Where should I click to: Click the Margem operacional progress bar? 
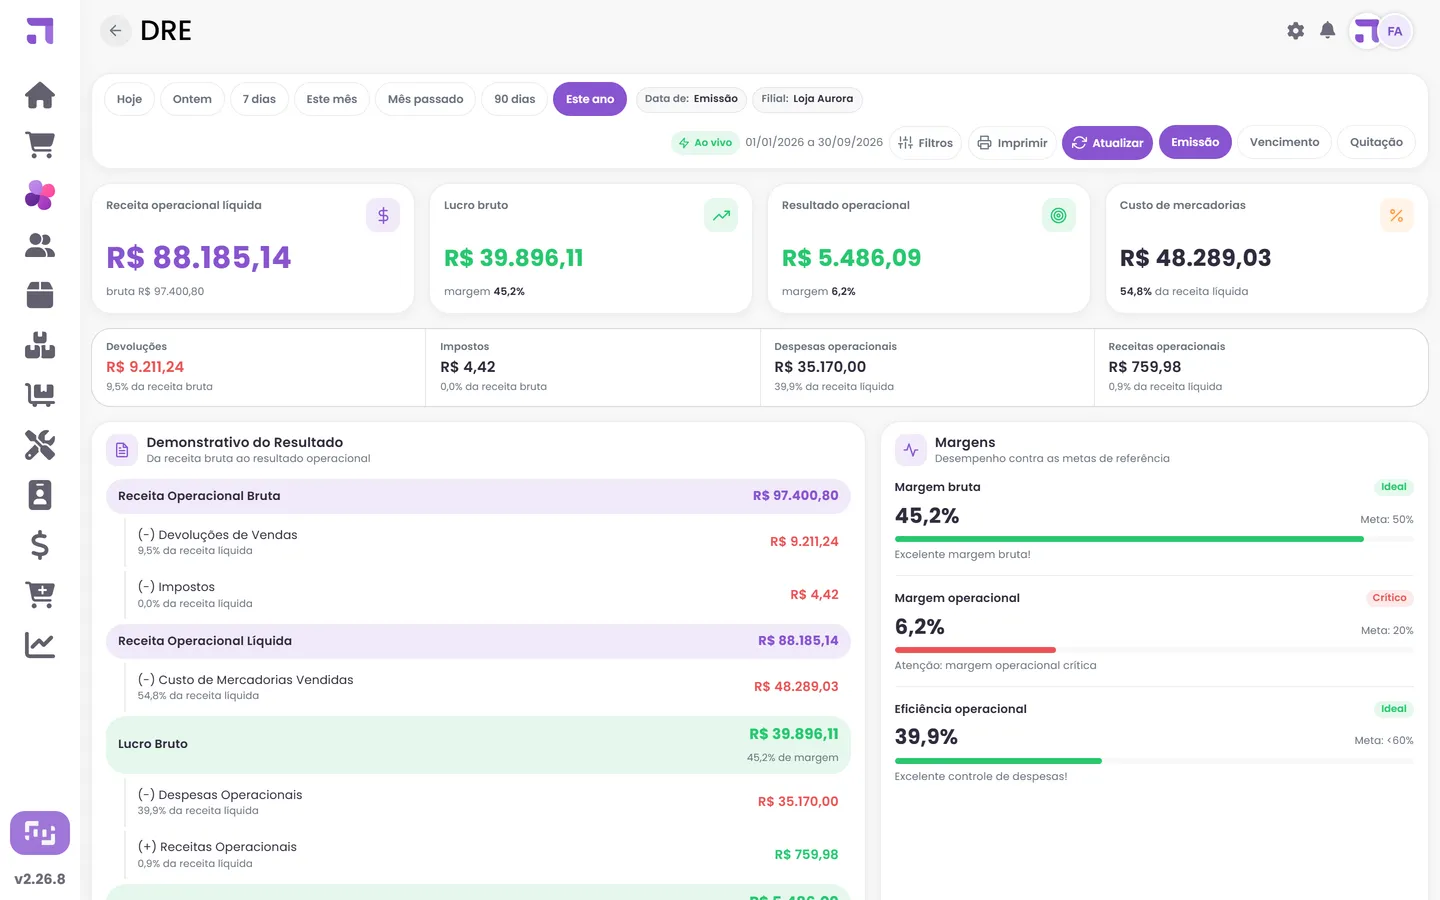click(x=1154, y=650)
